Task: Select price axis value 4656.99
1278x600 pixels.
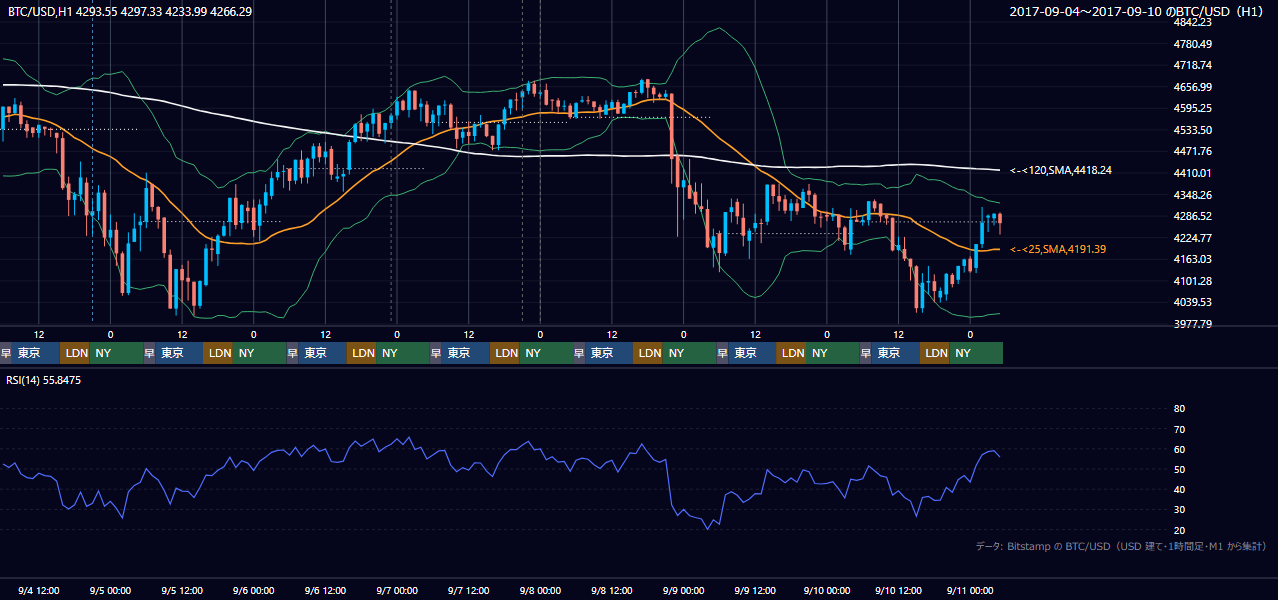Action: (1192, 87)
